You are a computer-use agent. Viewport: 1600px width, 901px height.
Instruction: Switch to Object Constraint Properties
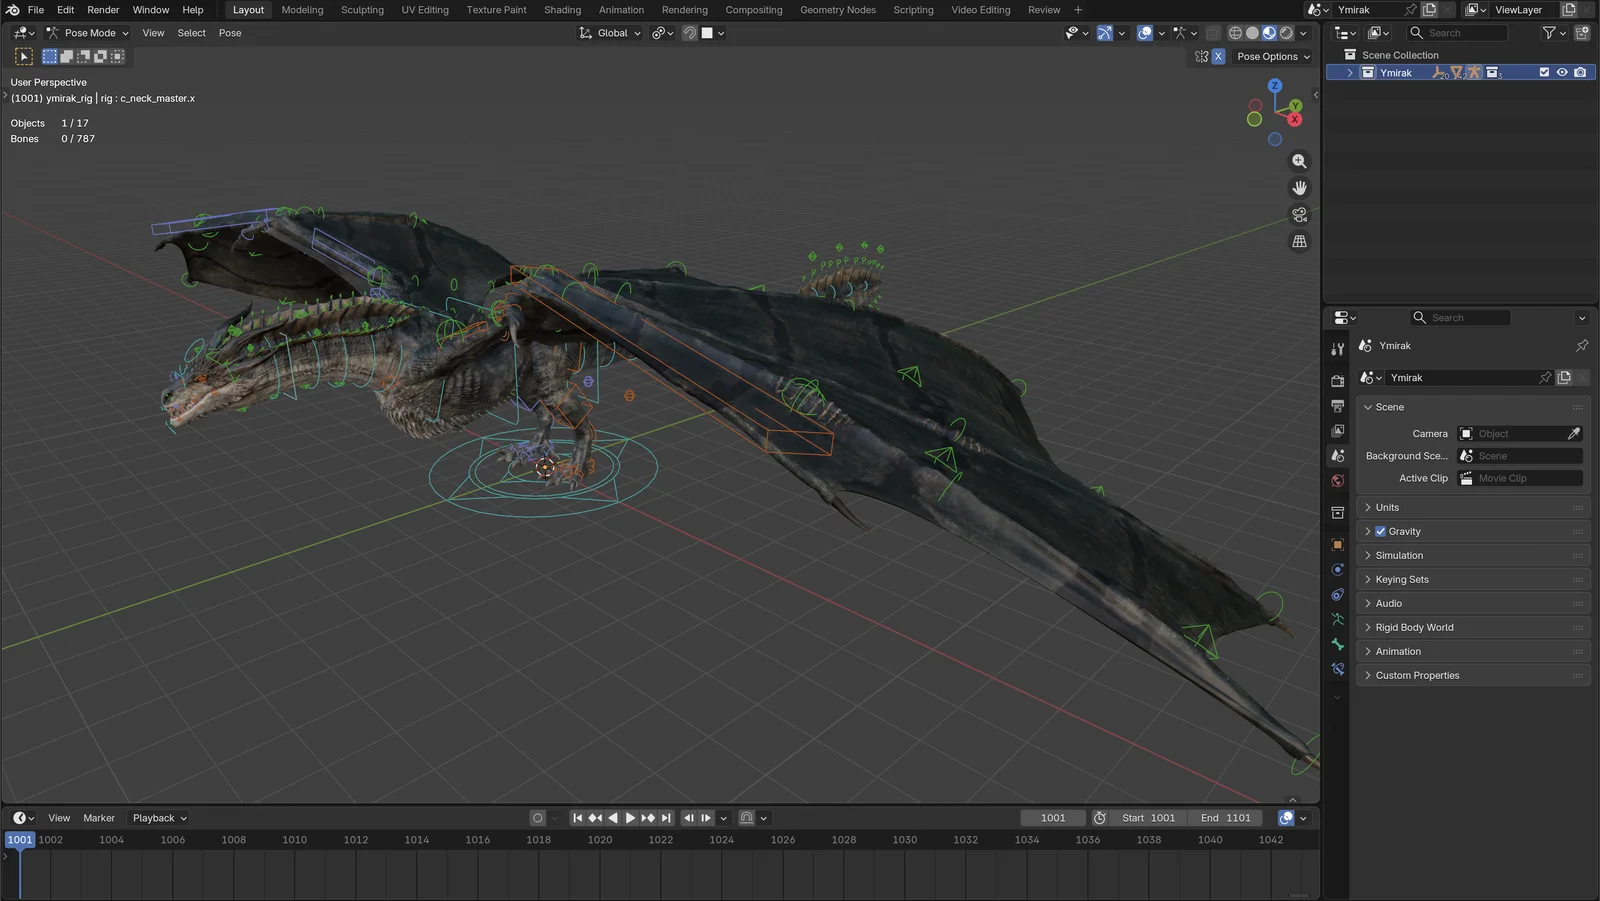coord(1337,594)
